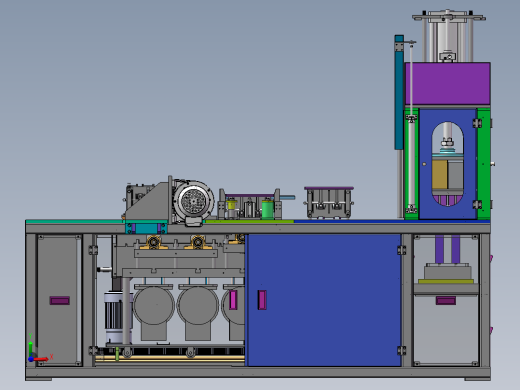Image resolution: width=520 pixels, height=390 pixels.
Task: Click the teal mounting block below the blower bracket
Action: (146, 229)
